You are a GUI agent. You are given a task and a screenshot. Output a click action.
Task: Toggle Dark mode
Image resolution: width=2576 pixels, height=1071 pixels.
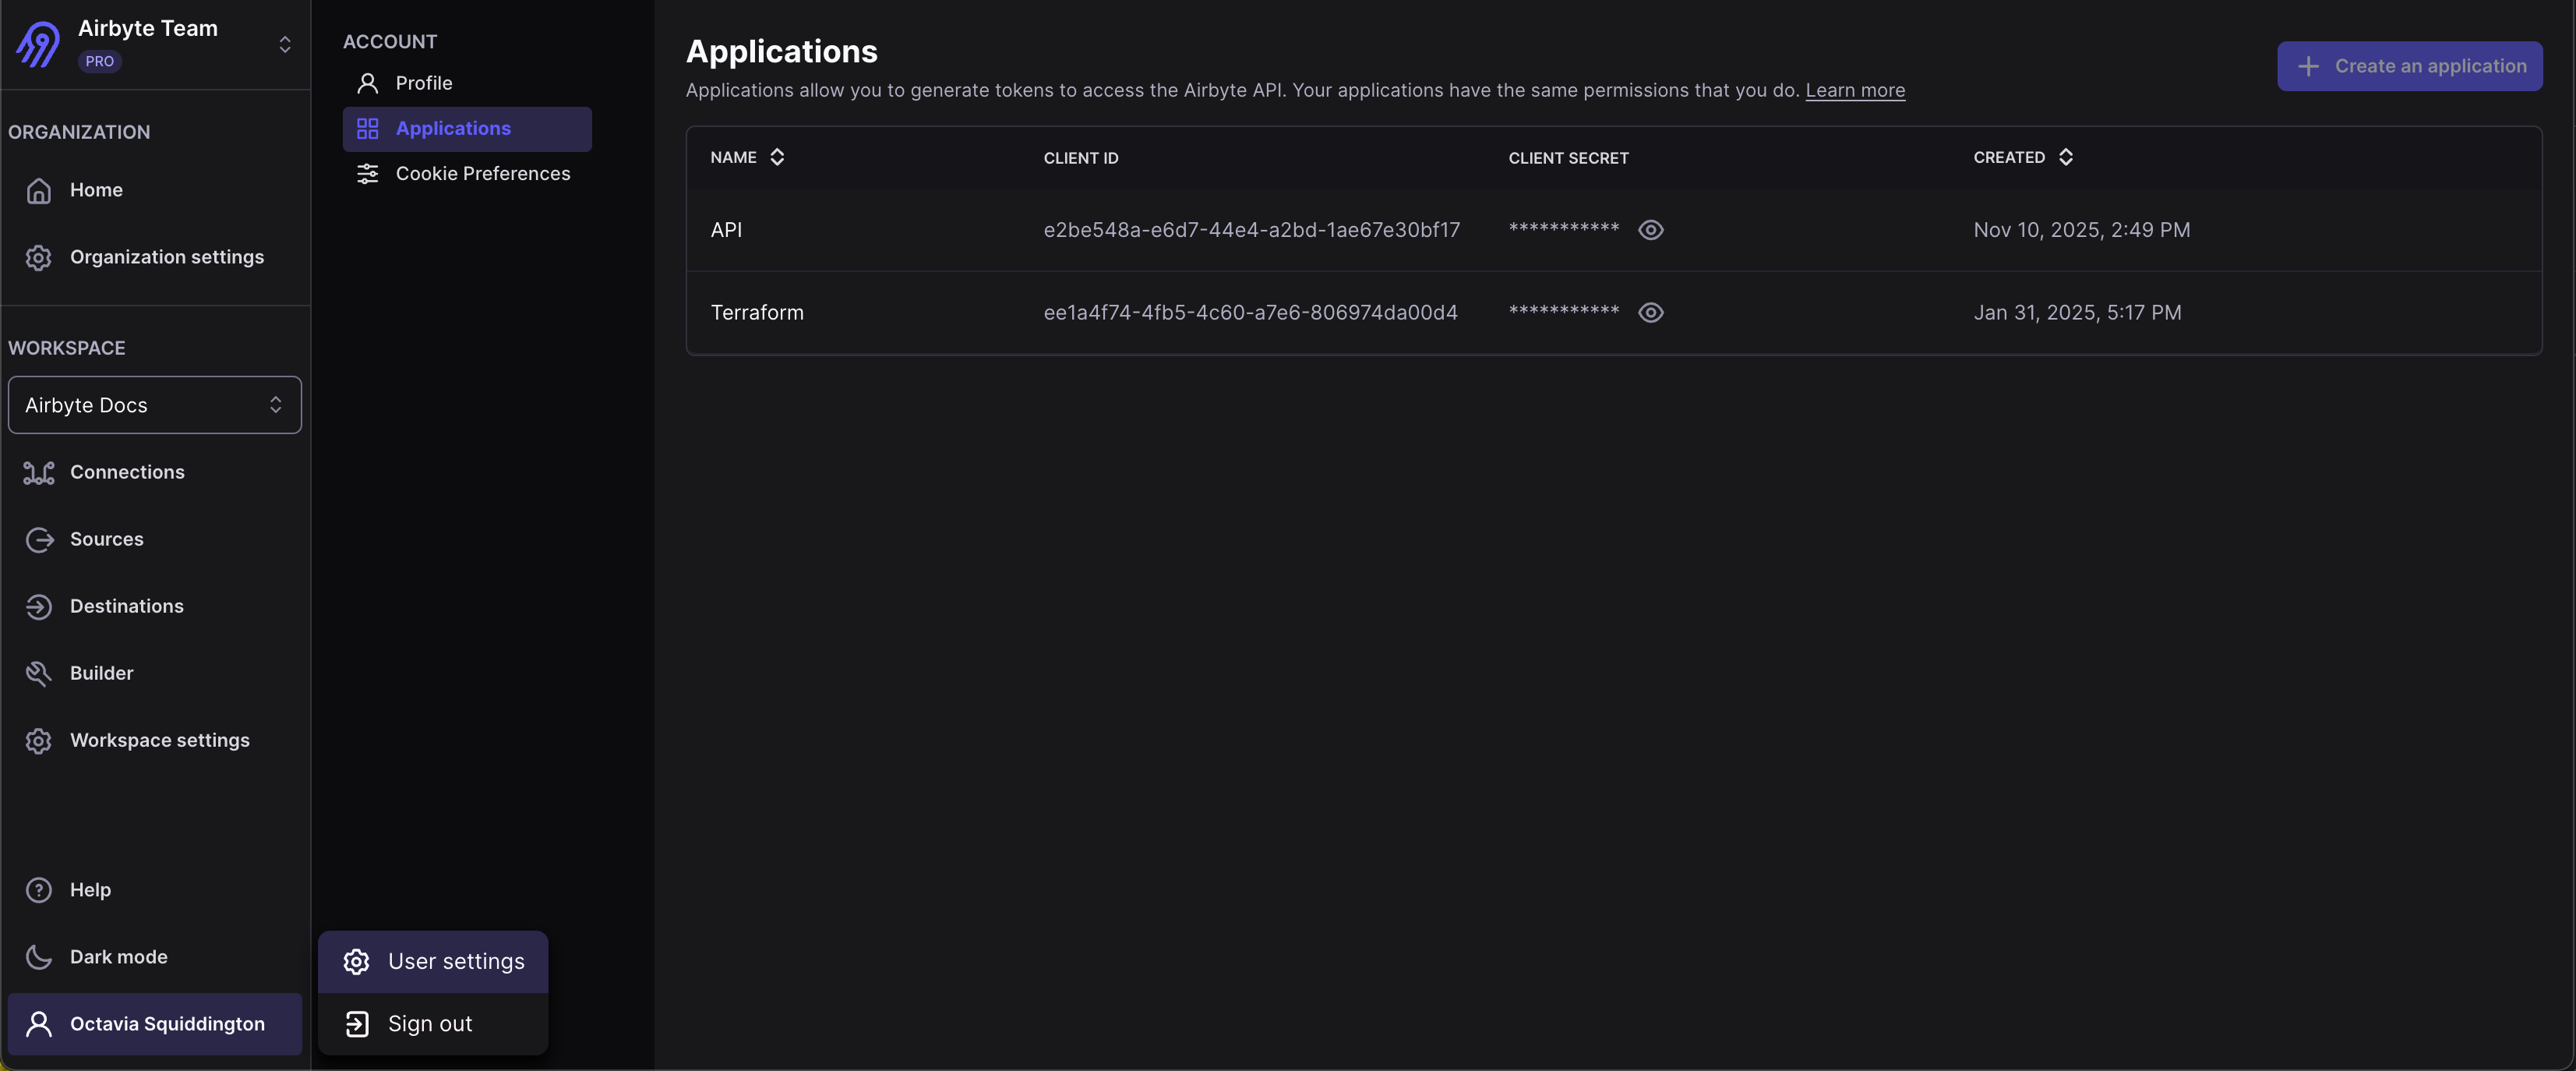click(38, 956)
